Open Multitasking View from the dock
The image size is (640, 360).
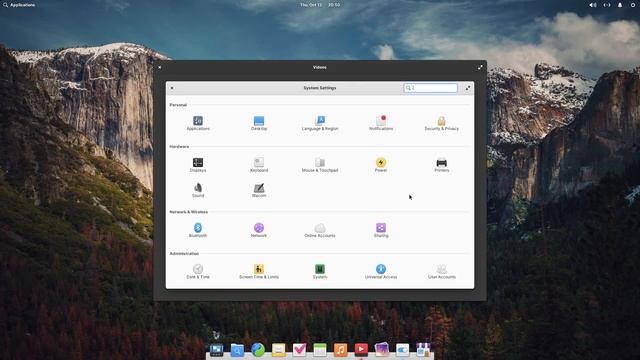[x=216, y=350]
